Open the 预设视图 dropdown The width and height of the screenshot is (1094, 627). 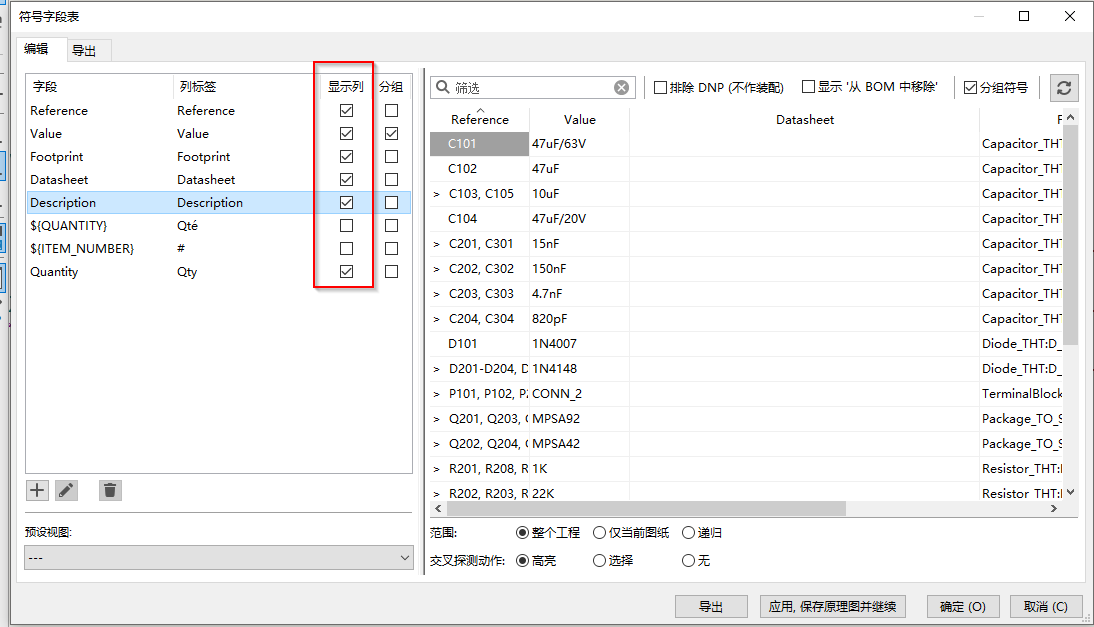tap(218, 557)
